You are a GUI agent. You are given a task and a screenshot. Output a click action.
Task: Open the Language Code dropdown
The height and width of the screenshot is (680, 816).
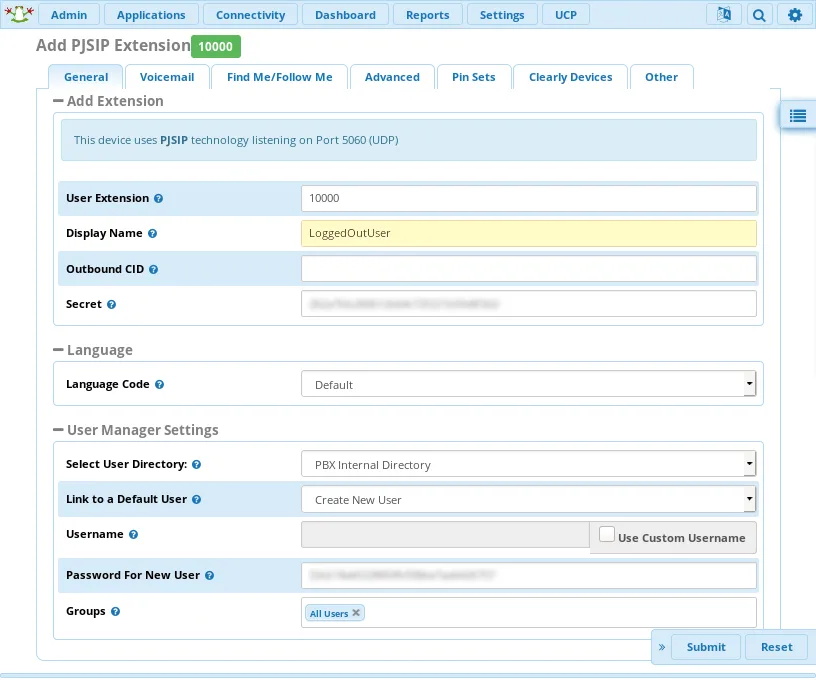(x=528, y=384)
